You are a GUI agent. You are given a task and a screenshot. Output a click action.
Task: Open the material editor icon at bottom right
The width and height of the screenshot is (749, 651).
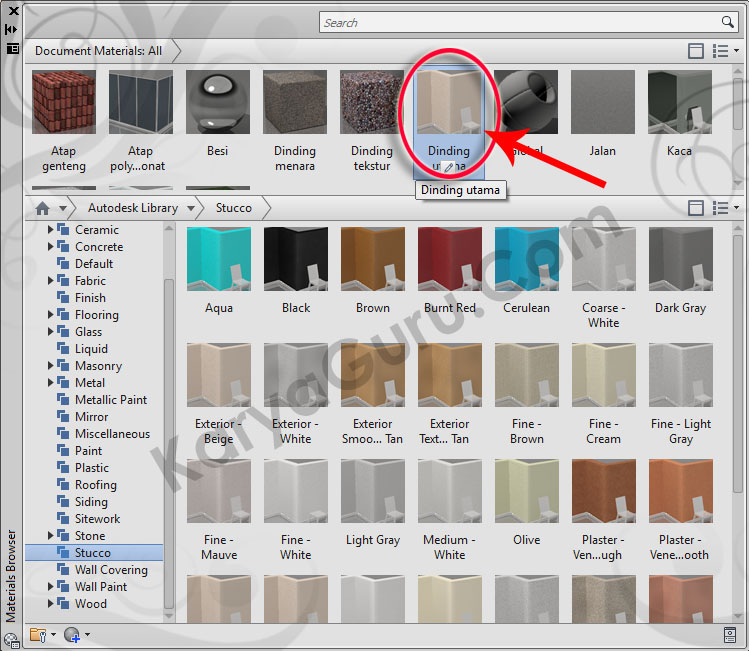tap(730, 634)
